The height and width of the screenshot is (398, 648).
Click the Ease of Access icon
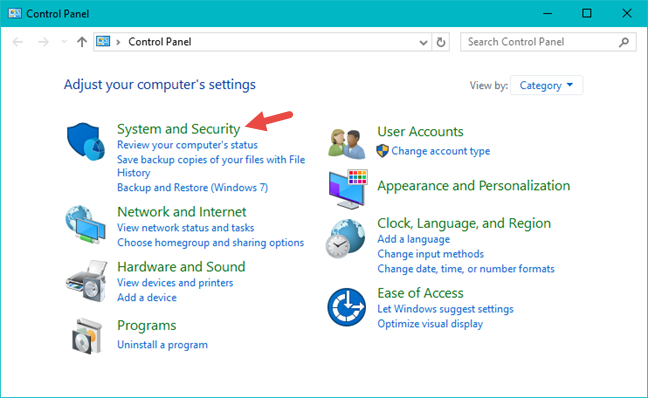[x=346, y=307]
